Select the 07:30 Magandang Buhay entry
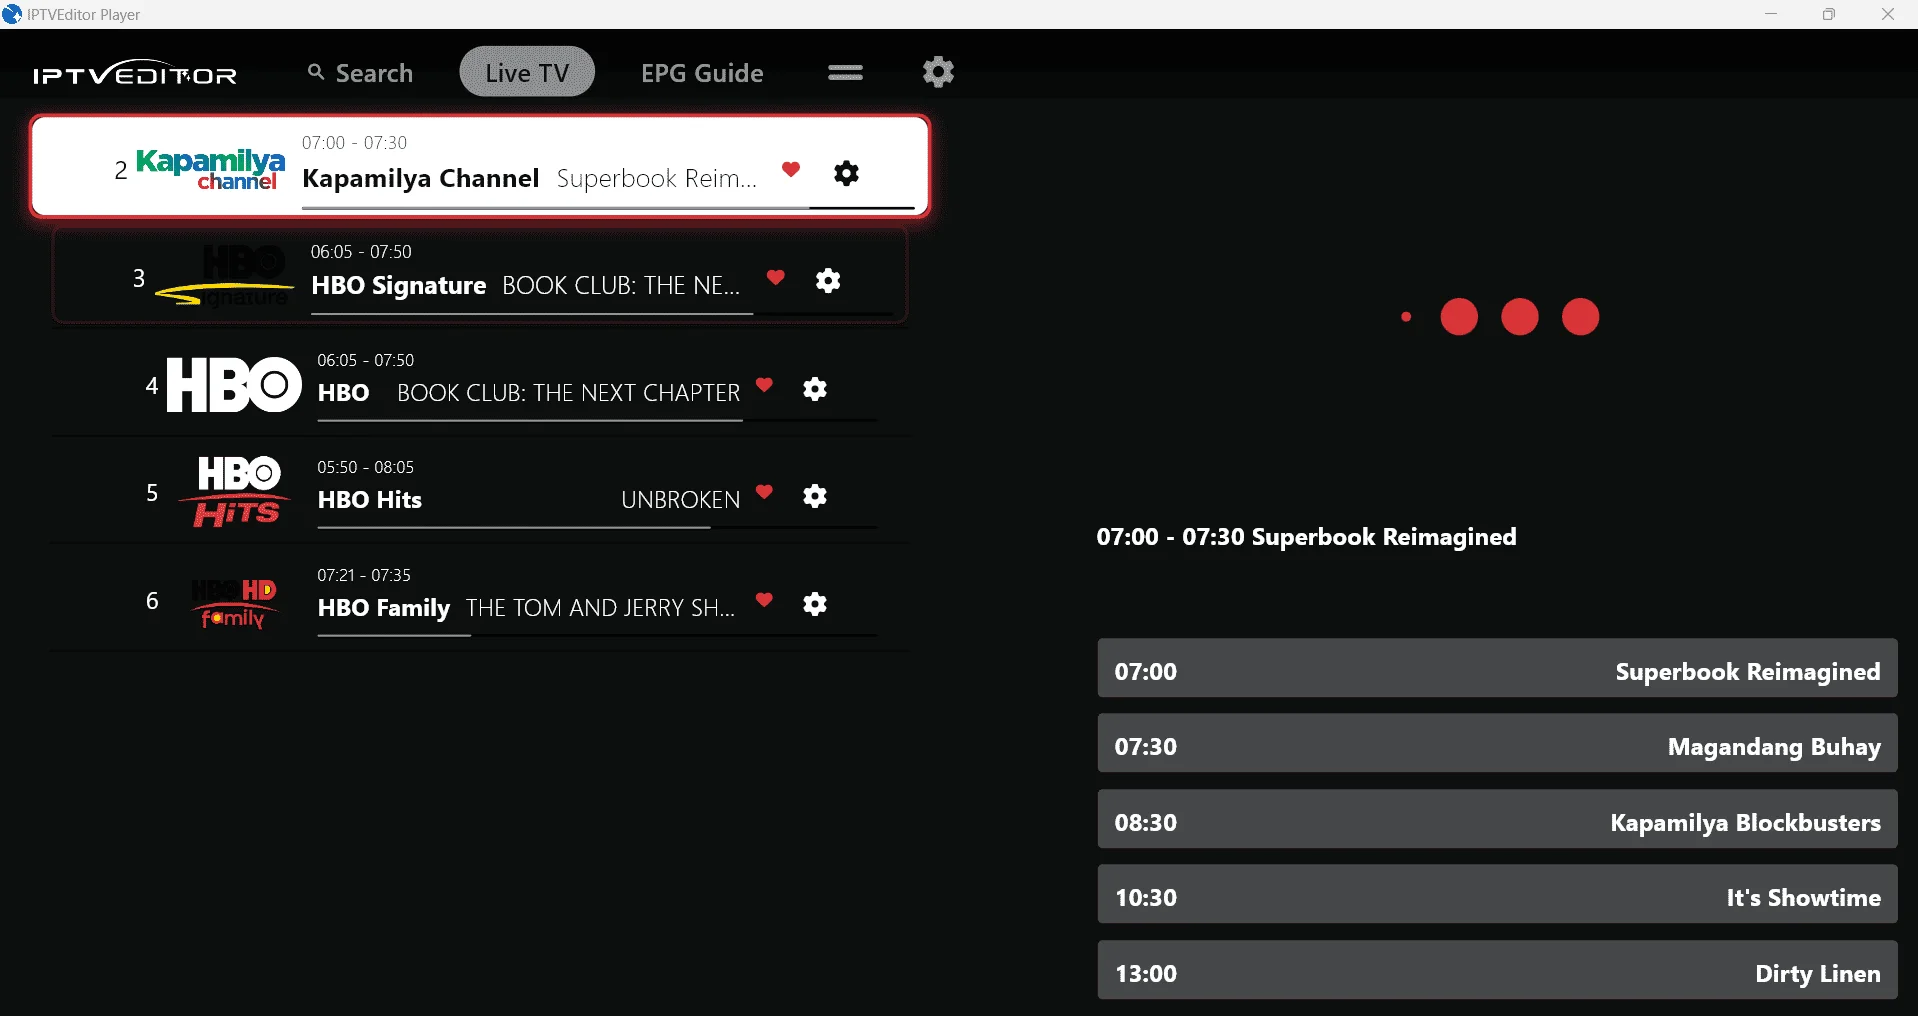 point(1497,744)
